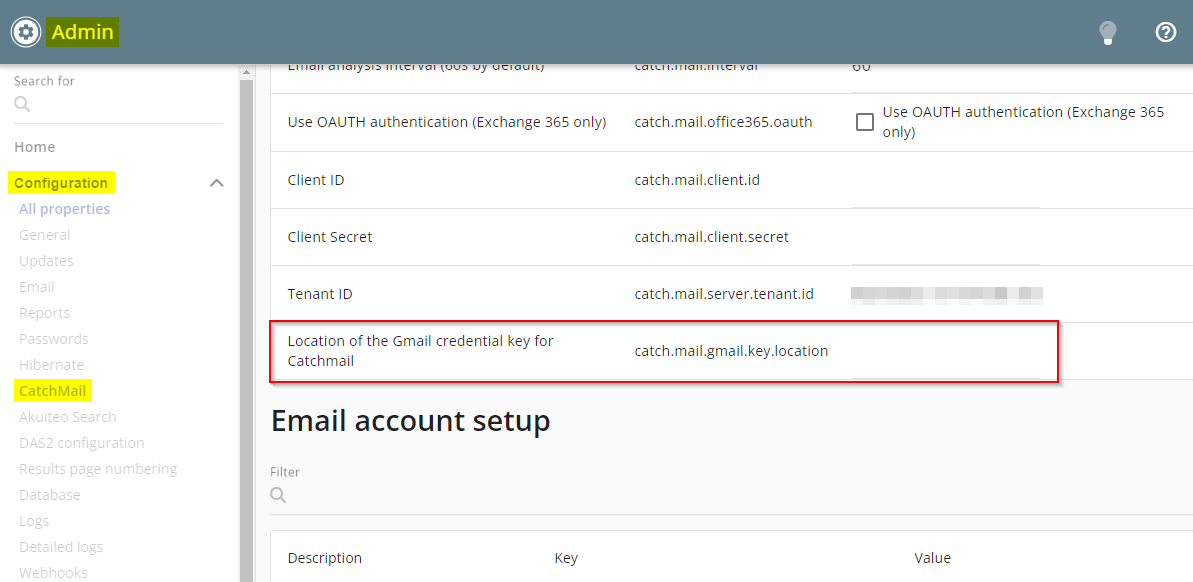Open the Home menu item
Viewport: 1193px width, 582px height.
coord(35,147)
